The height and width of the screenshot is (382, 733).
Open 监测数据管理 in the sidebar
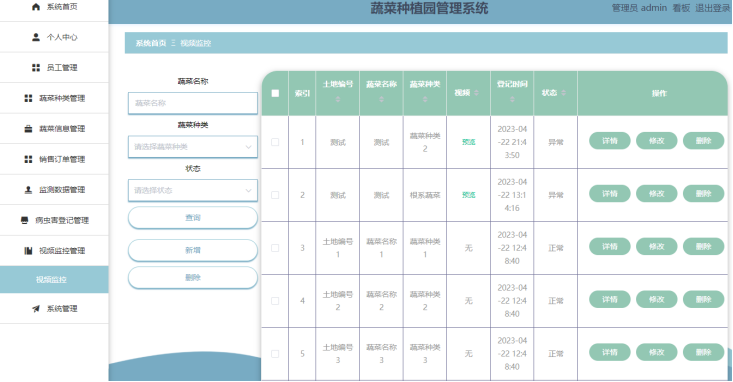54,190
